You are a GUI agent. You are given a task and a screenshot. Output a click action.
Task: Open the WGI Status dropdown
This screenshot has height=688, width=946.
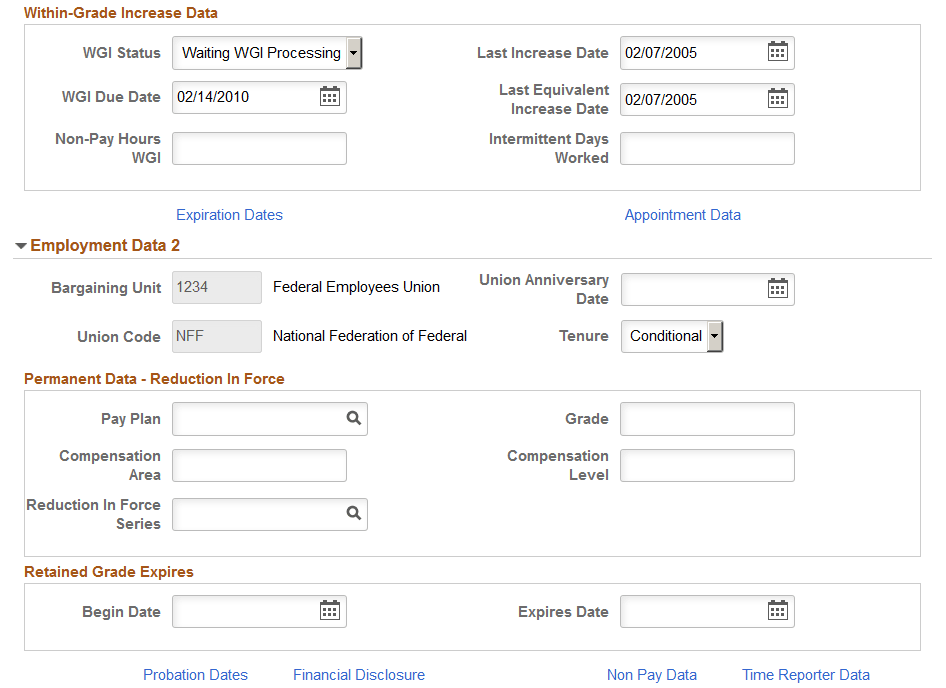353,53
